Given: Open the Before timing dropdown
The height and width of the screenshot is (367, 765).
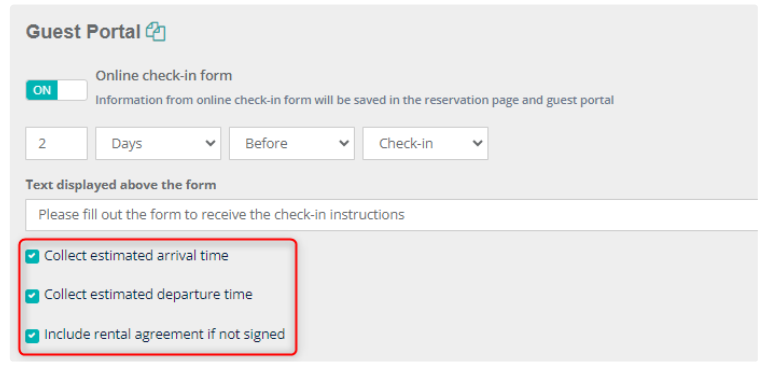Looking at the screenshot, I should pos(292,143).
